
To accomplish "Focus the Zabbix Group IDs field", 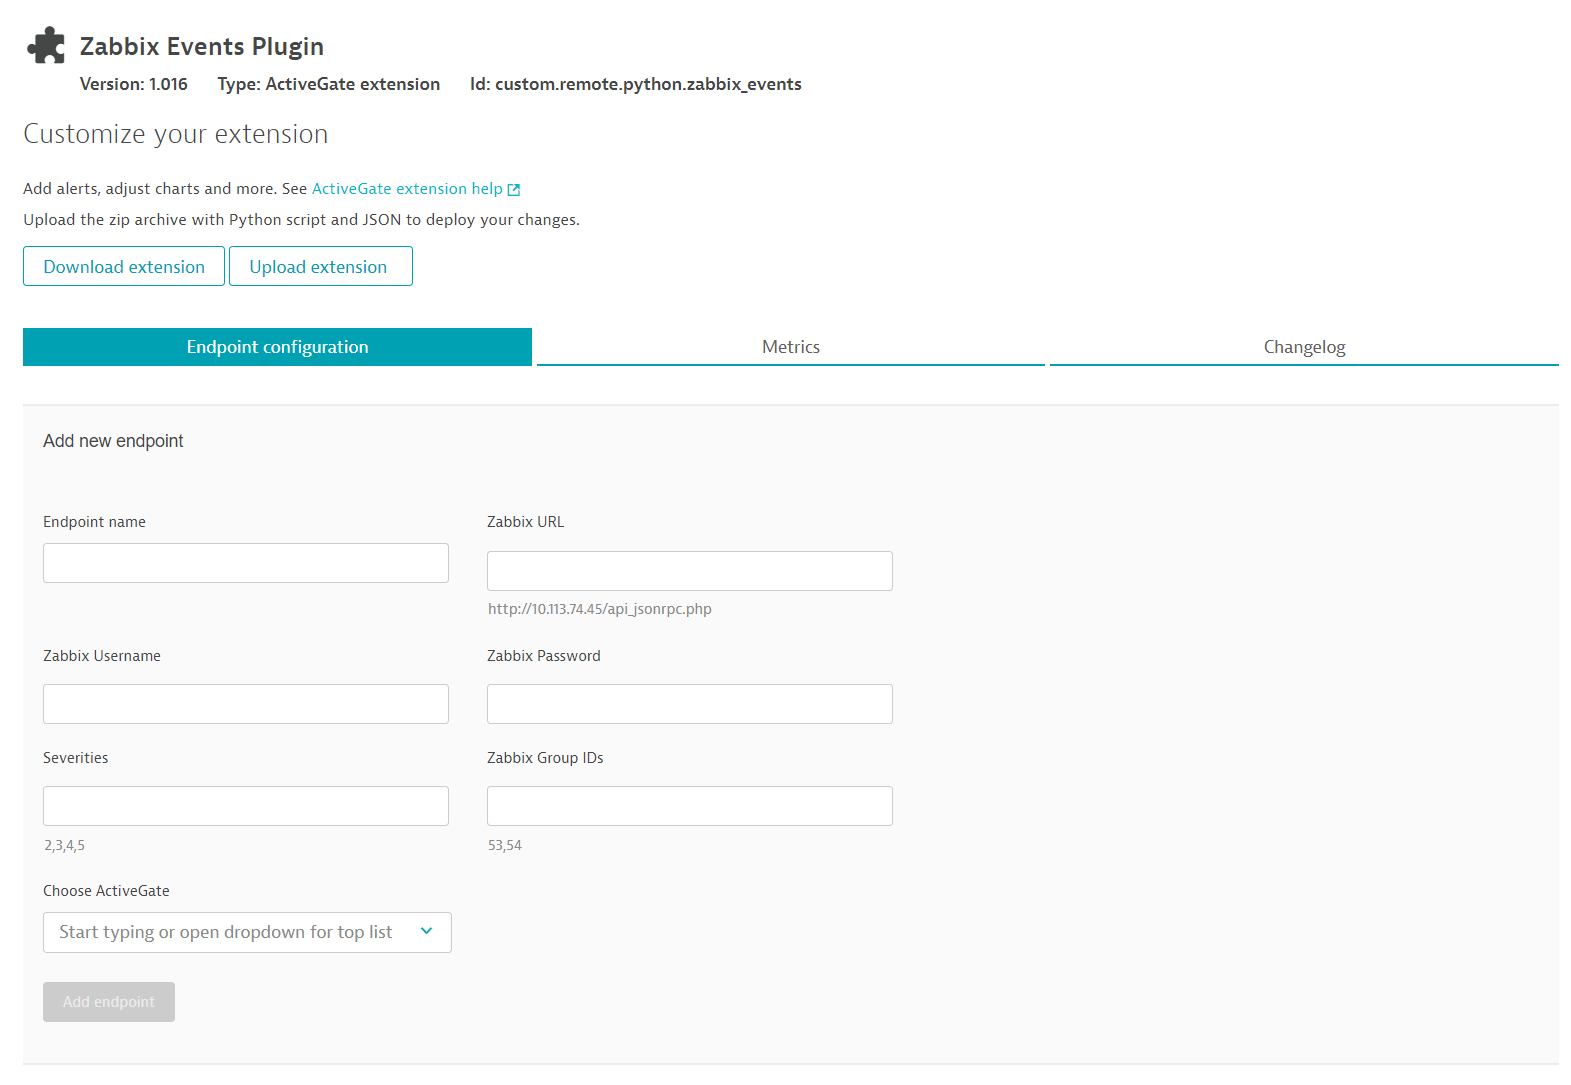I will tap(690, 806).
